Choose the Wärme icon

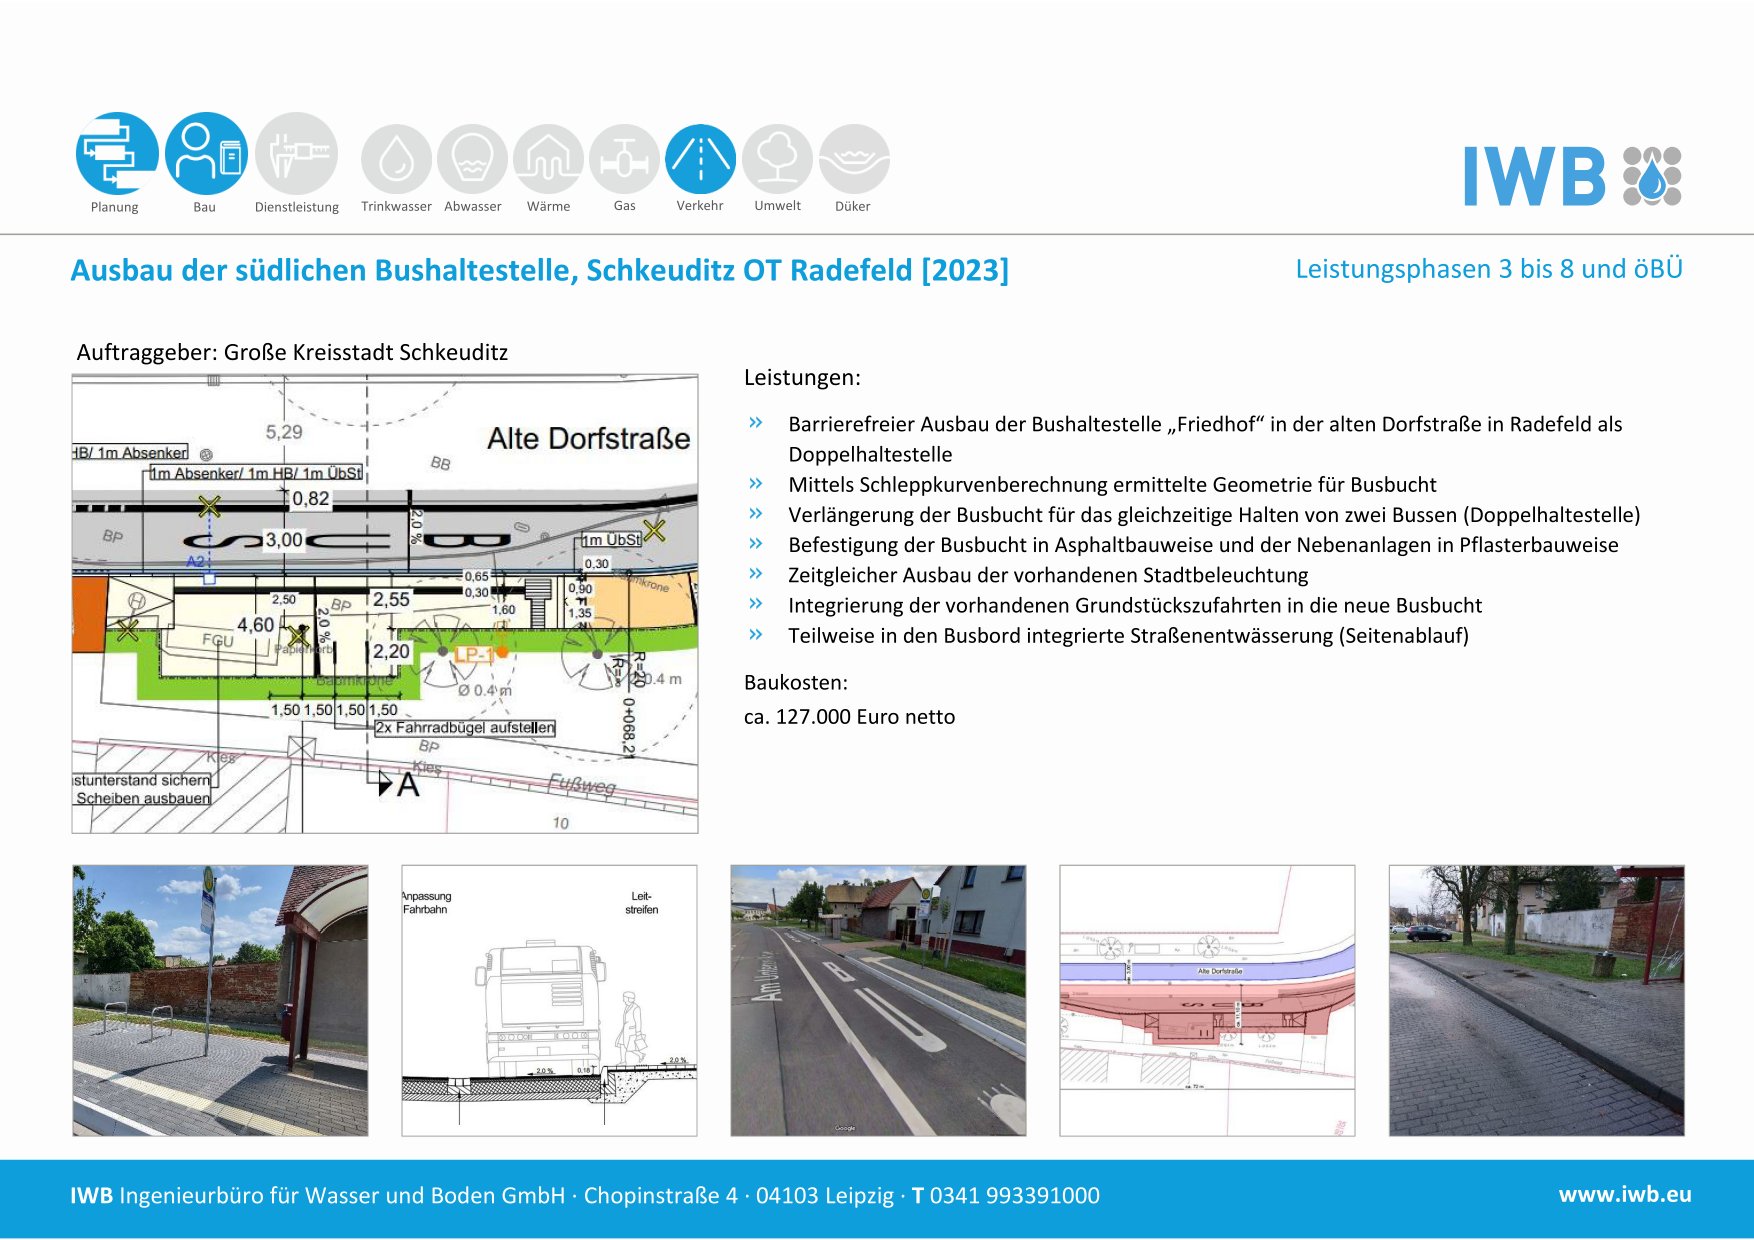pos(549,158)
